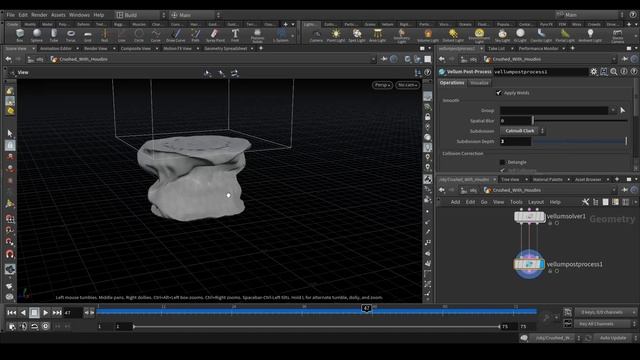Open Auto Update mode dropdown
This screenshot has height=360, width=640.
pyautogui.click(x=616, y=338)
